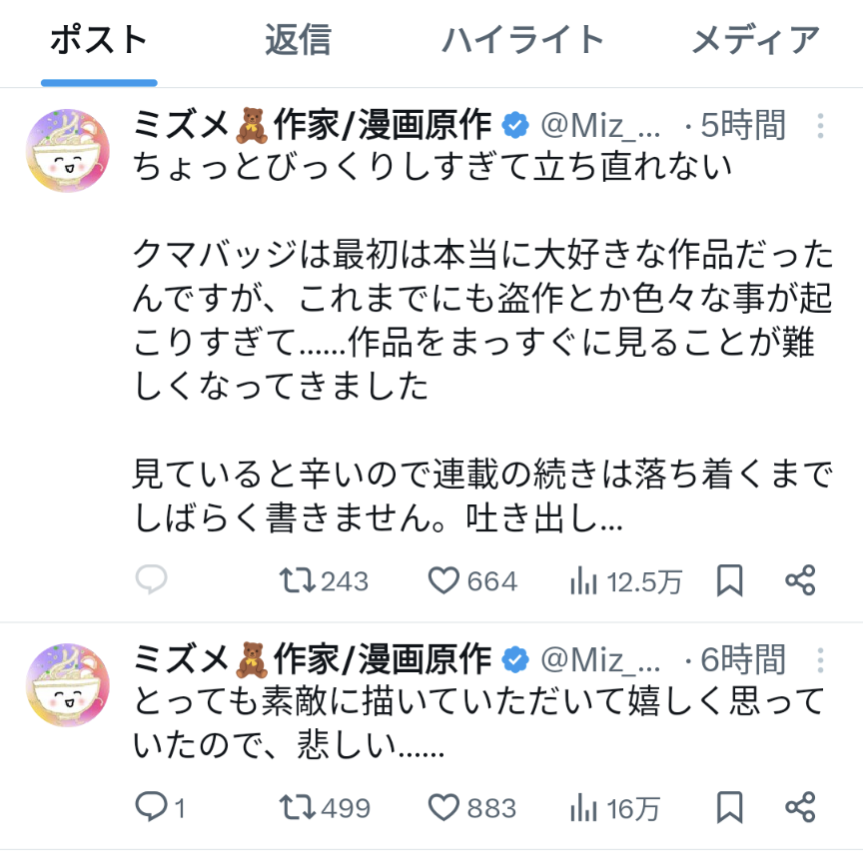Repost the post with 499 reposts
Screen dimensions: 863x860
pyautogui.click(x=297, y=807)
